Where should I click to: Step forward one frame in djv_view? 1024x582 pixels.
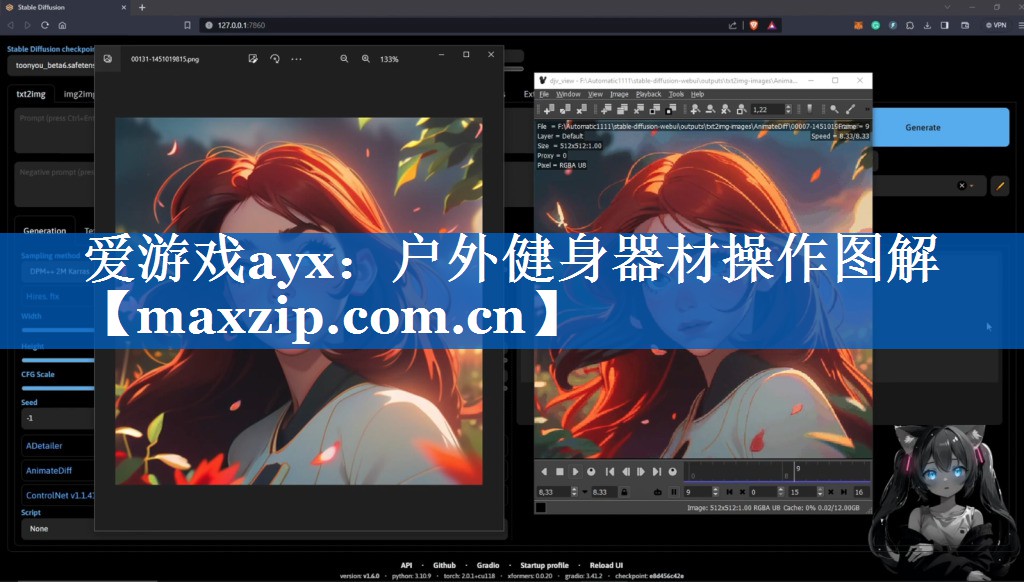641,472
